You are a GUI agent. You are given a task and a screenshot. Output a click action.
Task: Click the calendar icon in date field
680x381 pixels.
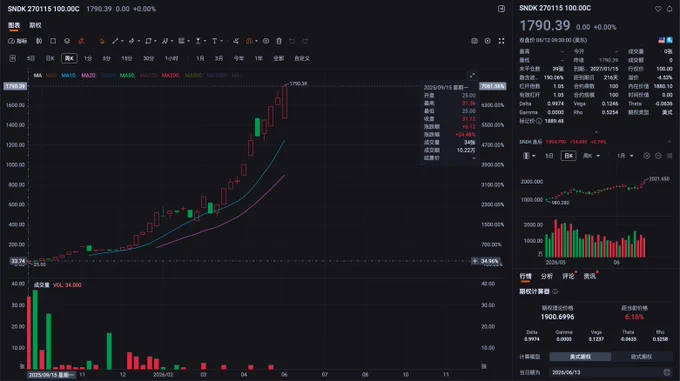tap(667, 372)
